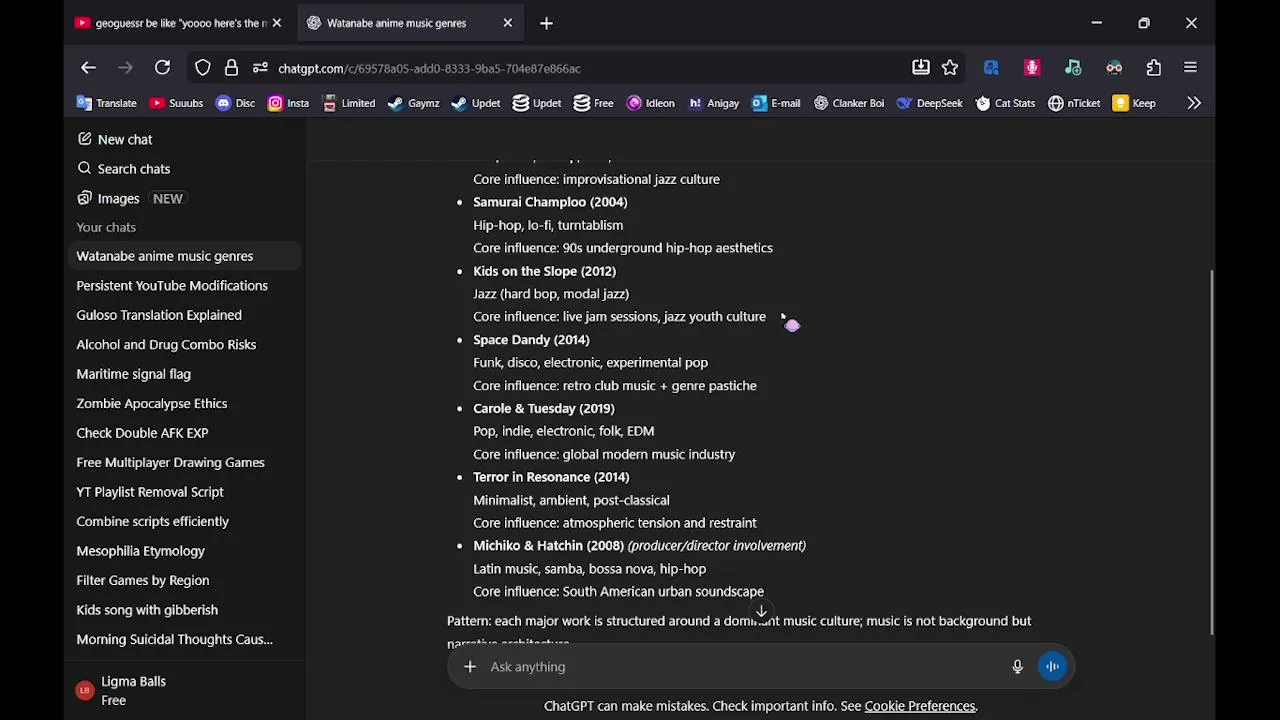
Task: Open a new browser tab
Action: pyautogui.click(x=546, y=23)
